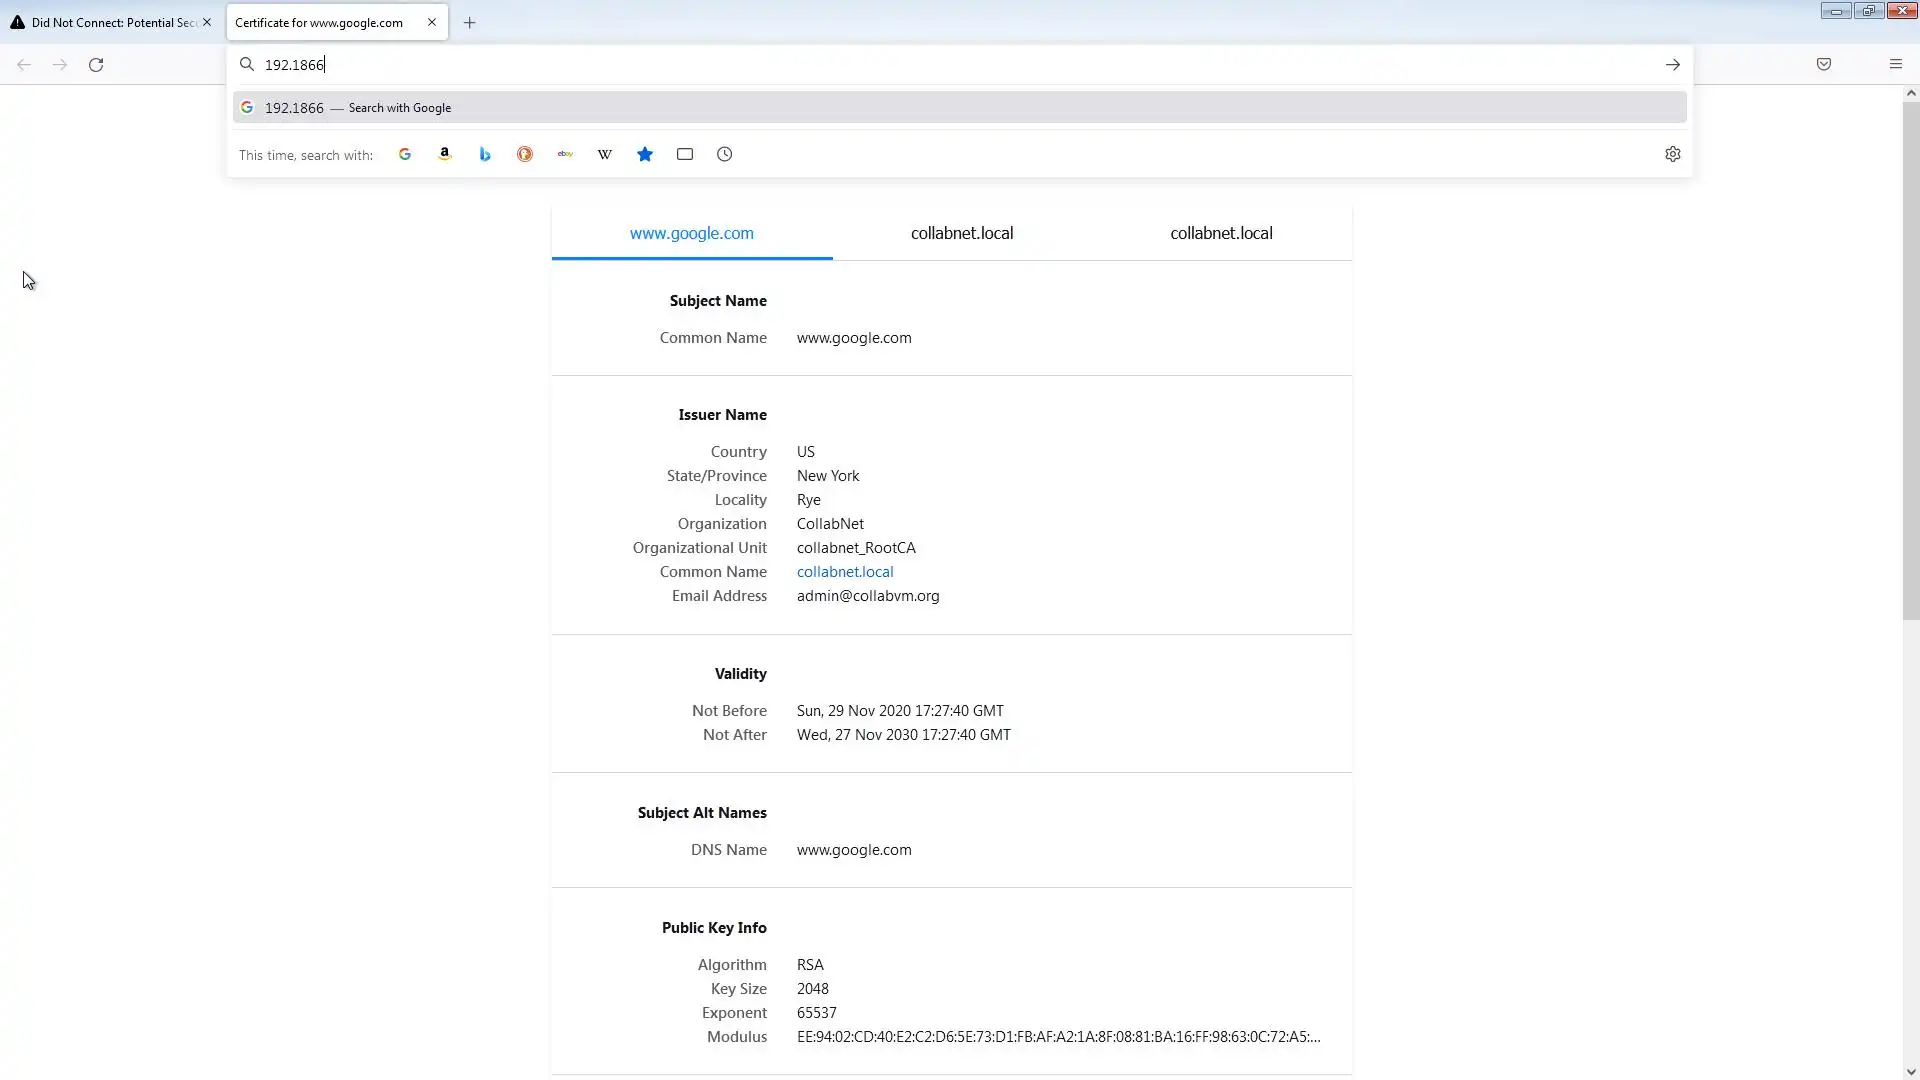Click the page's vertical scrollbar thumb
This screenshot has height=1080, width=1920.
pyautogui.click(x=1911, y=360)
